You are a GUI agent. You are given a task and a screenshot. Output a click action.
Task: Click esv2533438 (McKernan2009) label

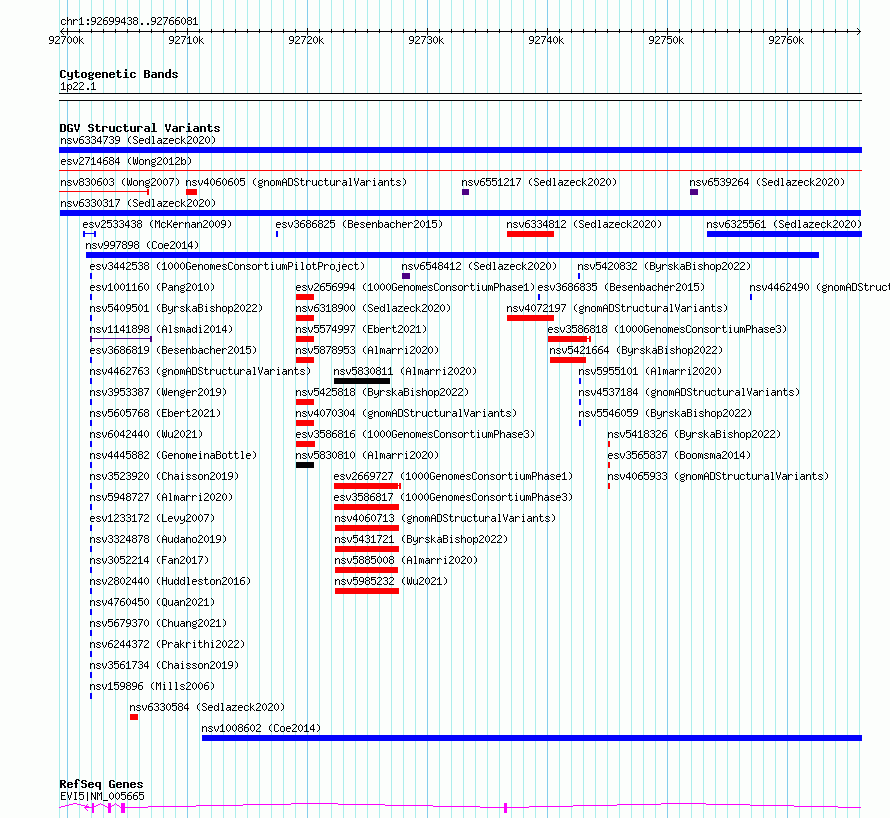[157, 224]
